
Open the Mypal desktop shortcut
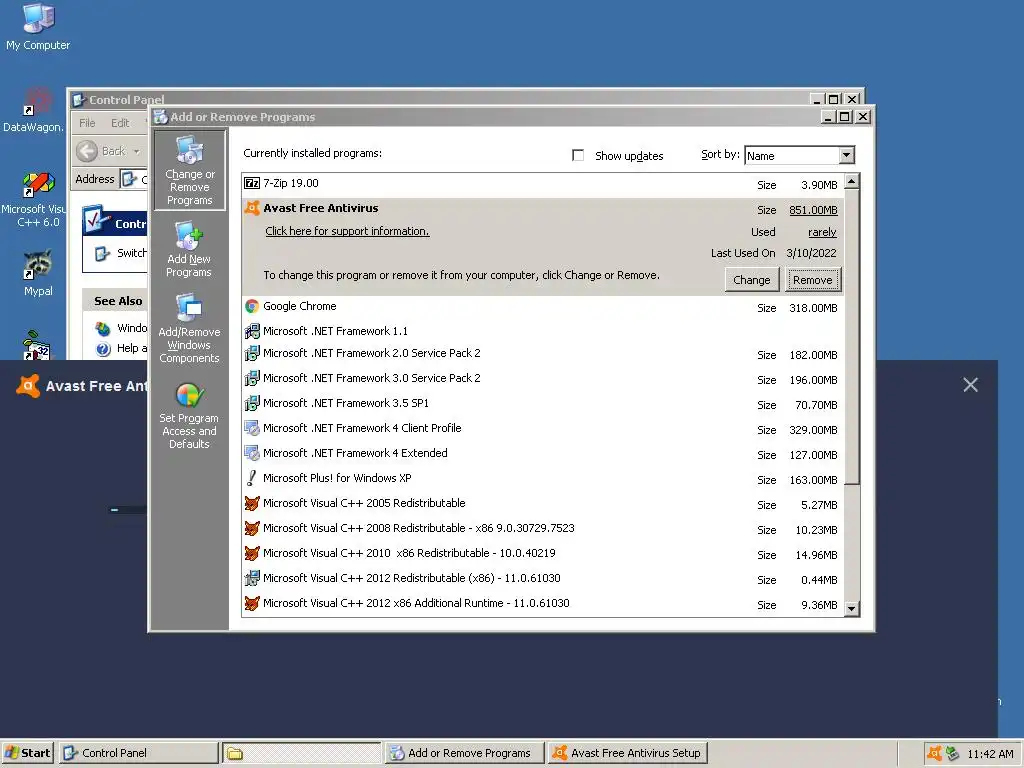[38, 273]
